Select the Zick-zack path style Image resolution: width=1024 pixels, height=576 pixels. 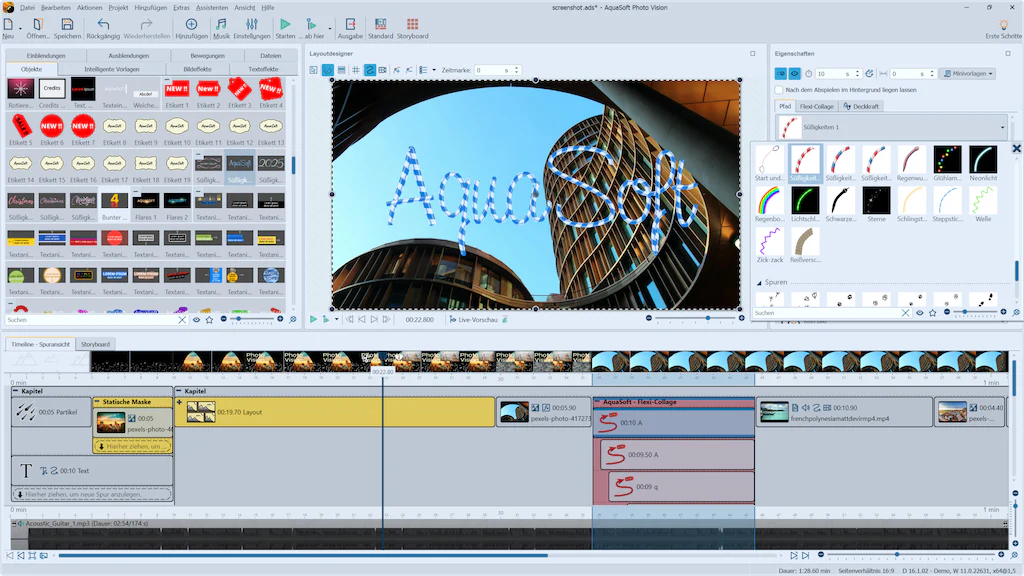(770, 245)
